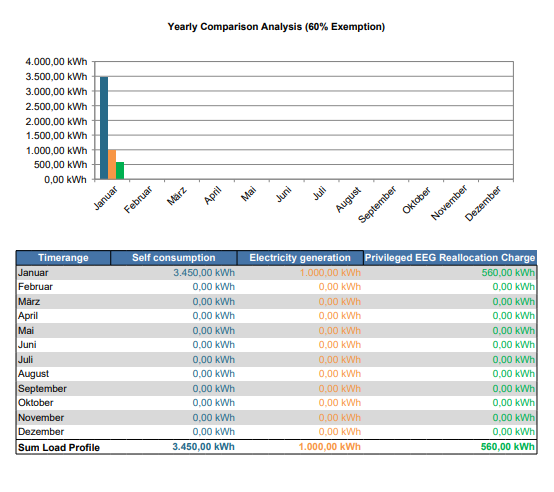Select the Self consumption column header
554x492 pixels.
tap(173, 258)
